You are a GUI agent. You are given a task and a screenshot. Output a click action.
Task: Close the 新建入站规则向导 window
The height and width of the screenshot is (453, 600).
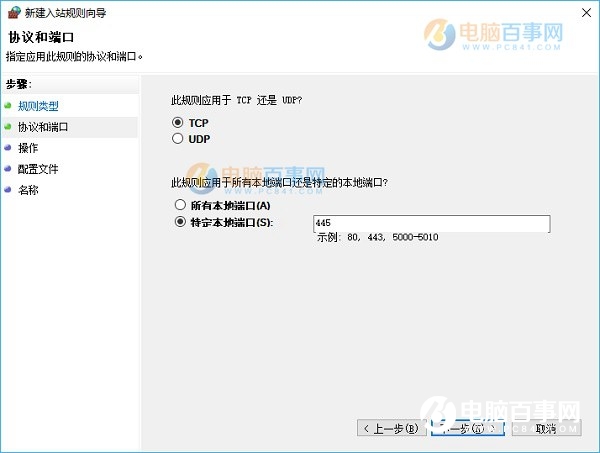pos(586,13)
